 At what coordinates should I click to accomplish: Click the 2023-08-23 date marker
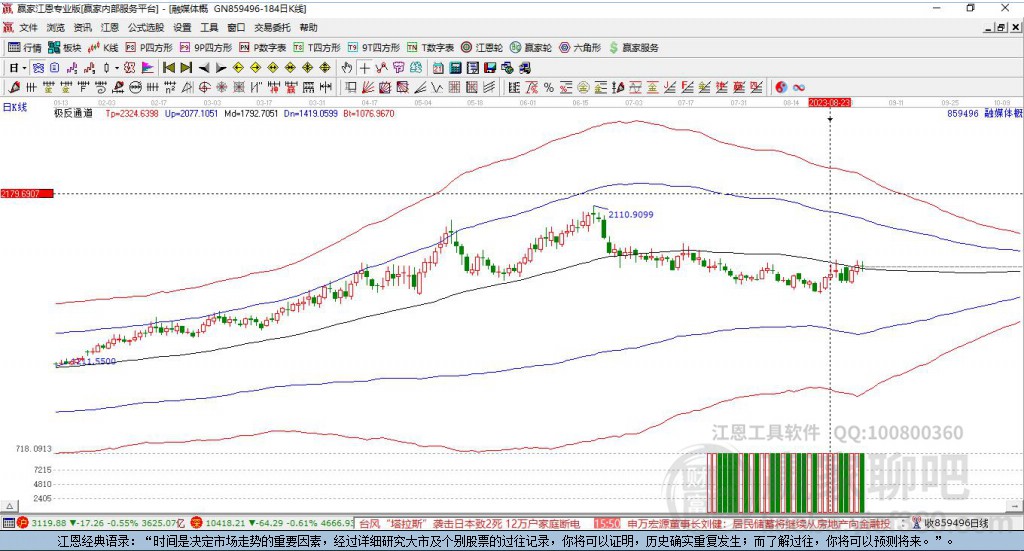tap(829, 103)
